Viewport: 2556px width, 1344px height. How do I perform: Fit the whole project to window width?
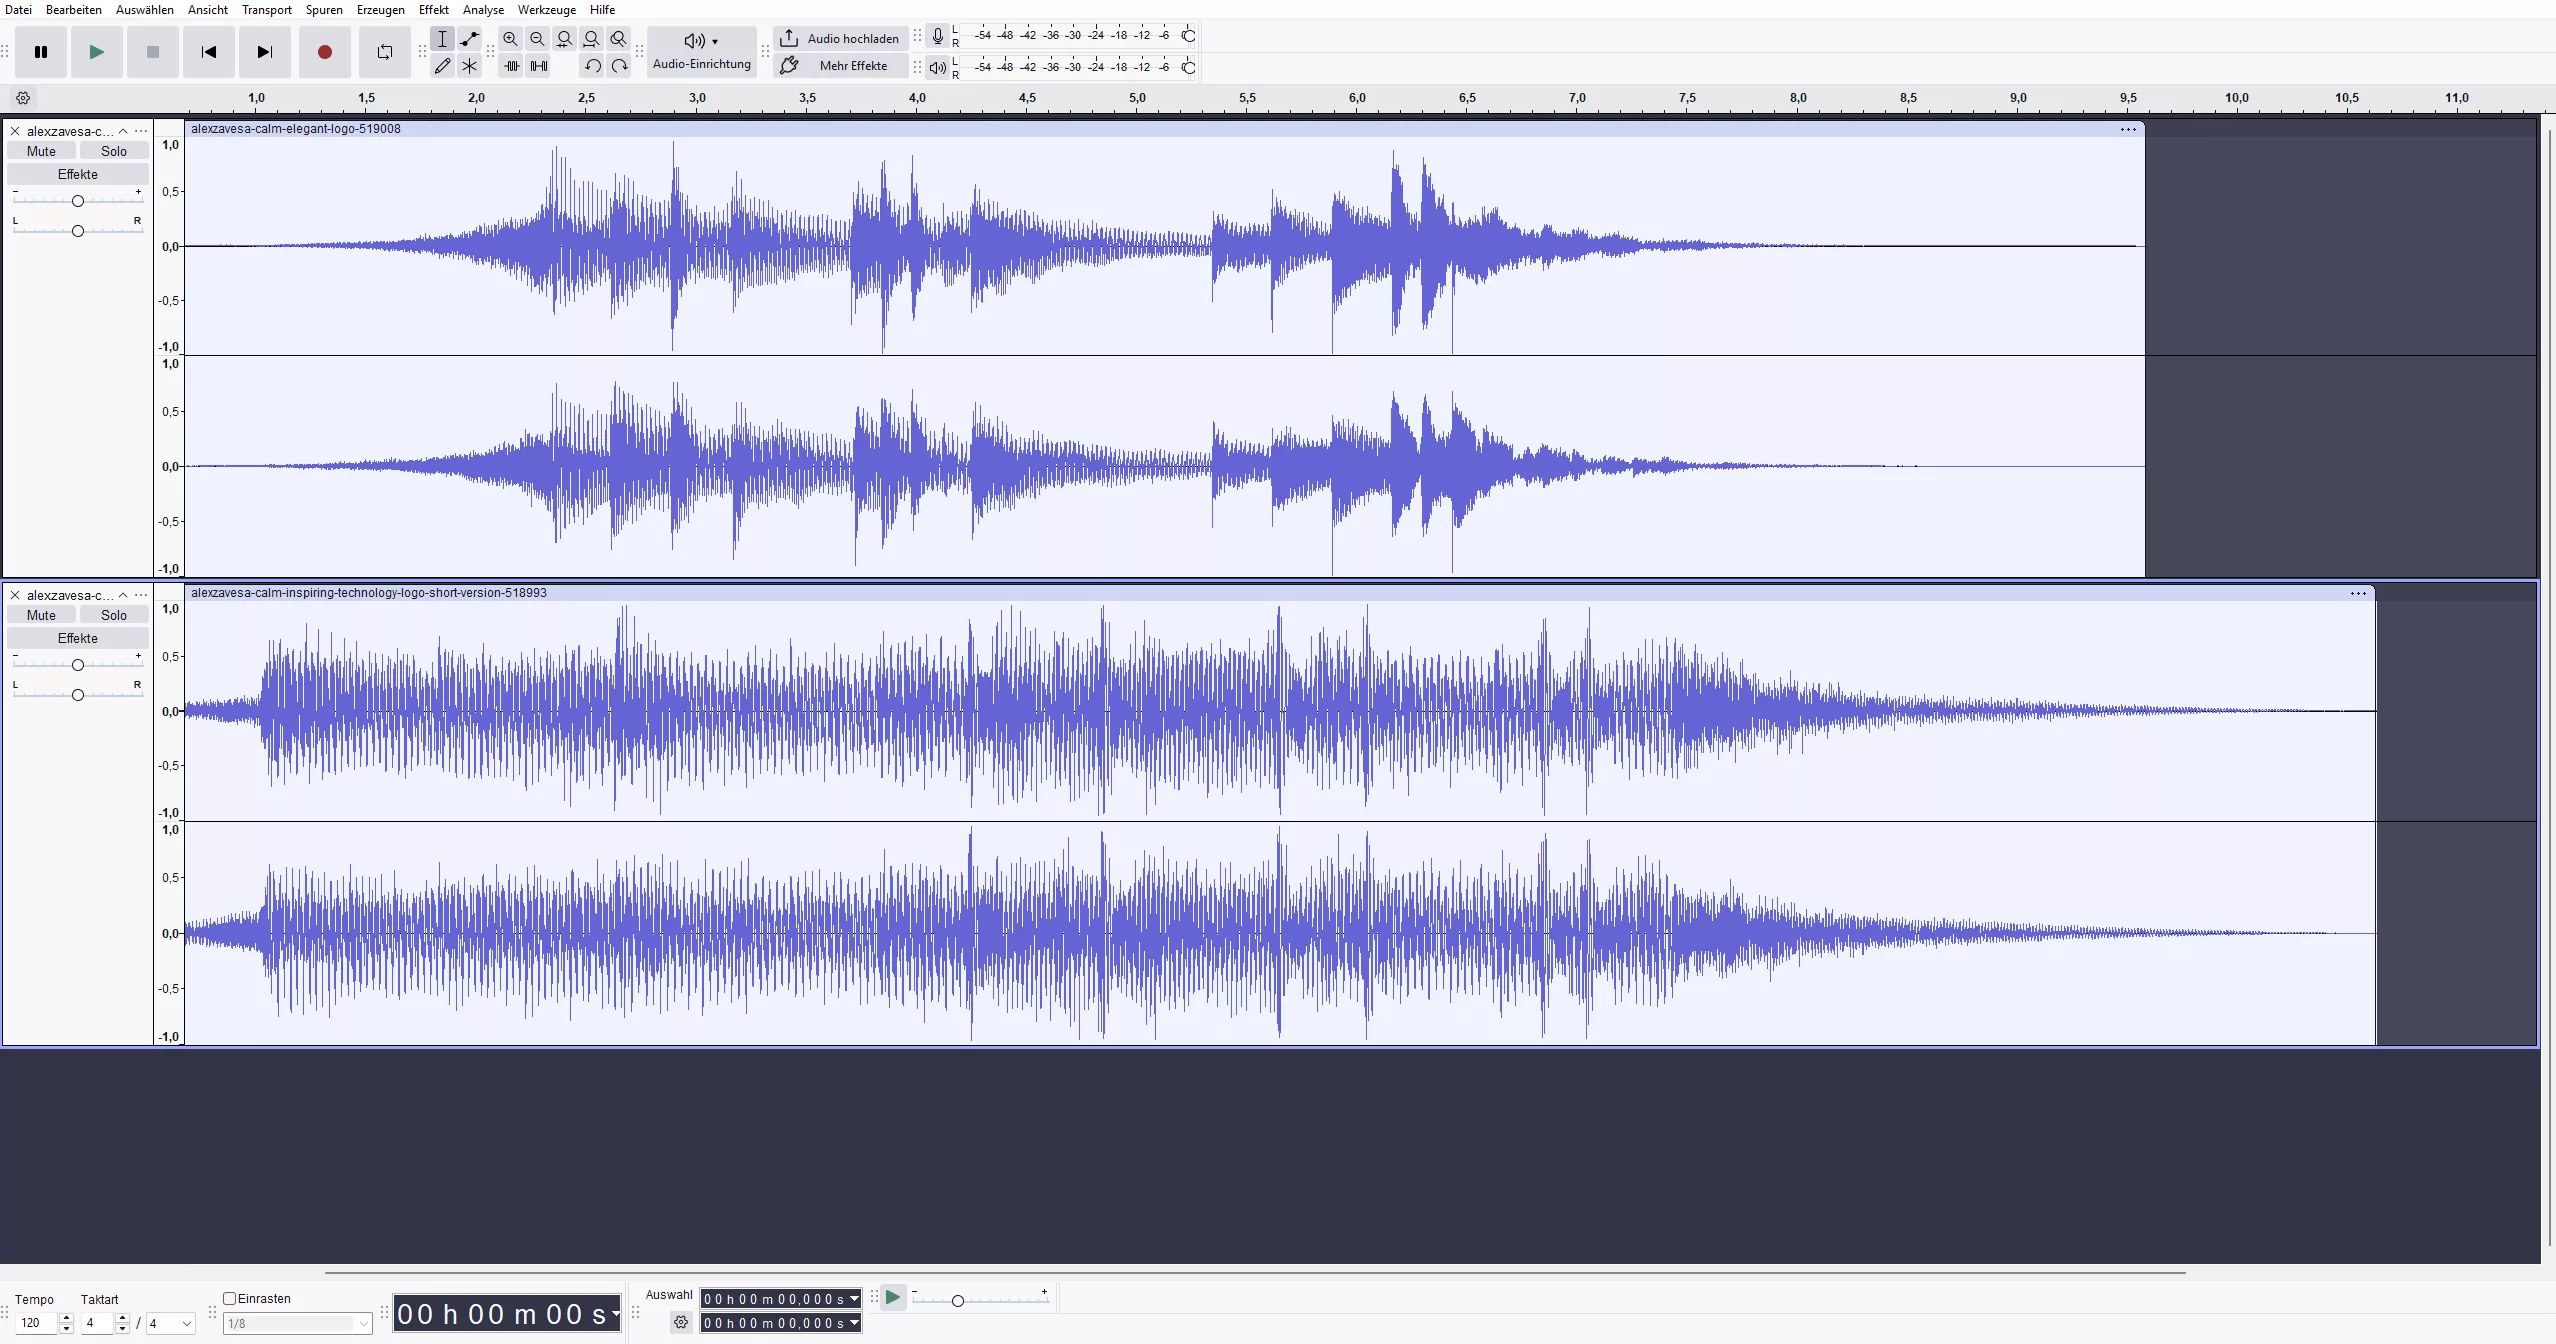click(592, 39)
